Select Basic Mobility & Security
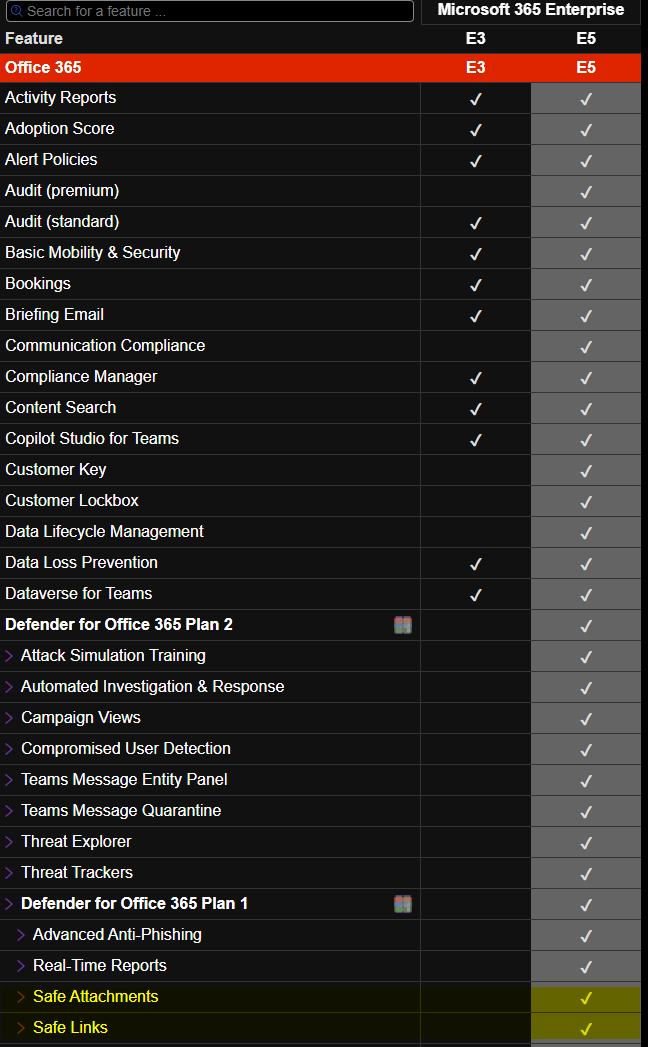 tap(93, 253)
